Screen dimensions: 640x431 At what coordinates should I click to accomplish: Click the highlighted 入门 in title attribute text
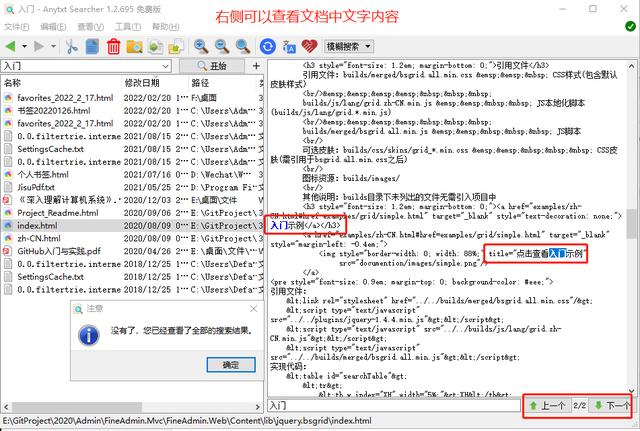(558, 254)
